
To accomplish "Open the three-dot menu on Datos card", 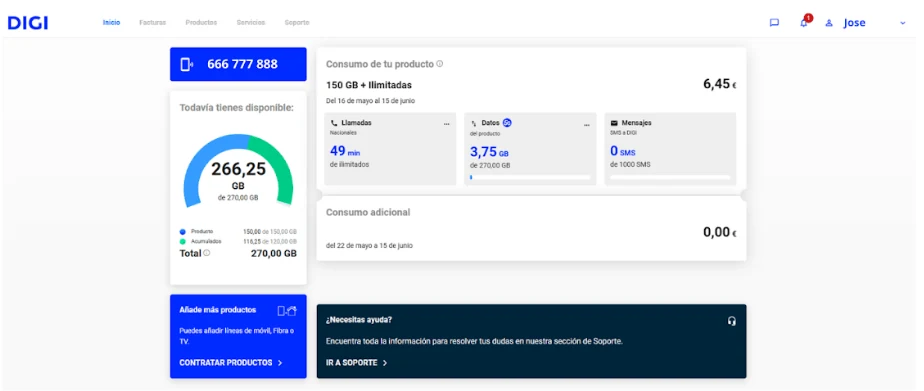I will tap(586, 124).
